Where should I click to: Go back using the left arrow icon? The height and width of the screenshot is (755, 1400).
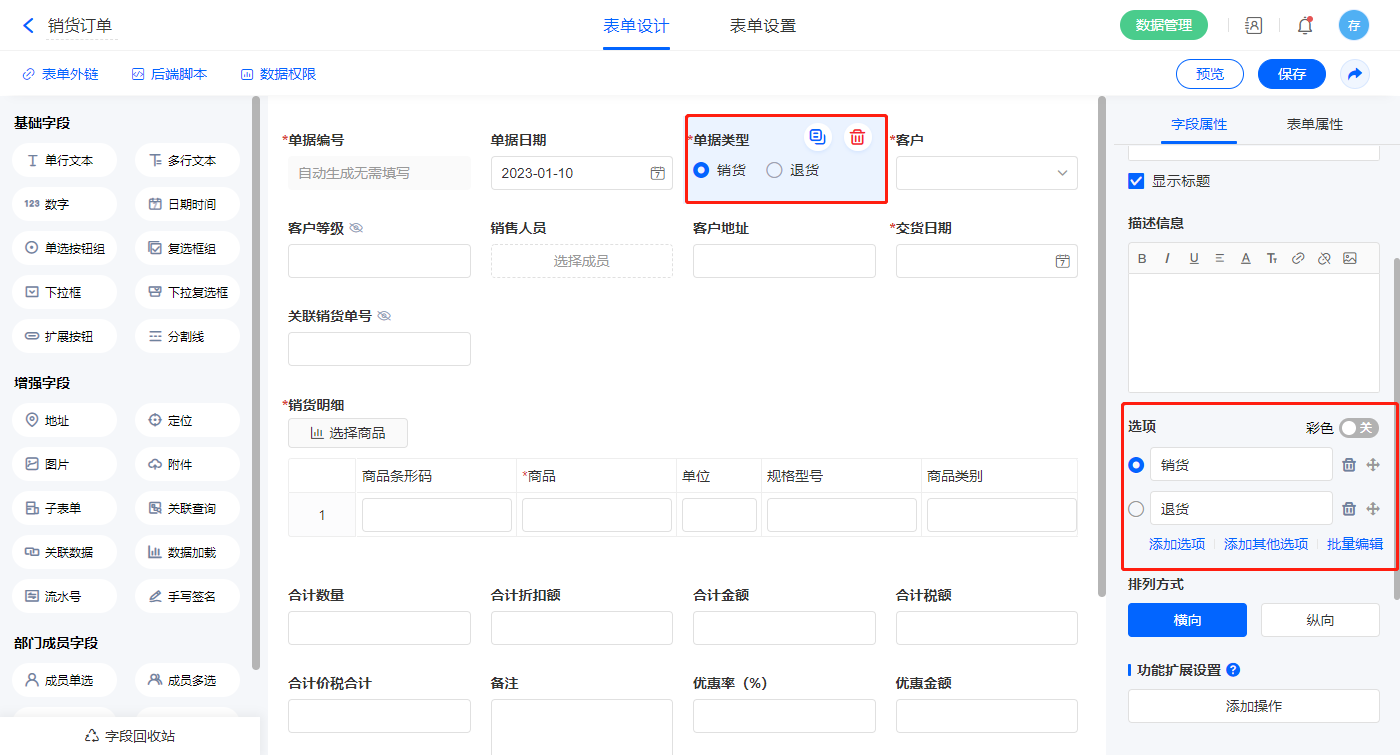(x=28, y=26)
